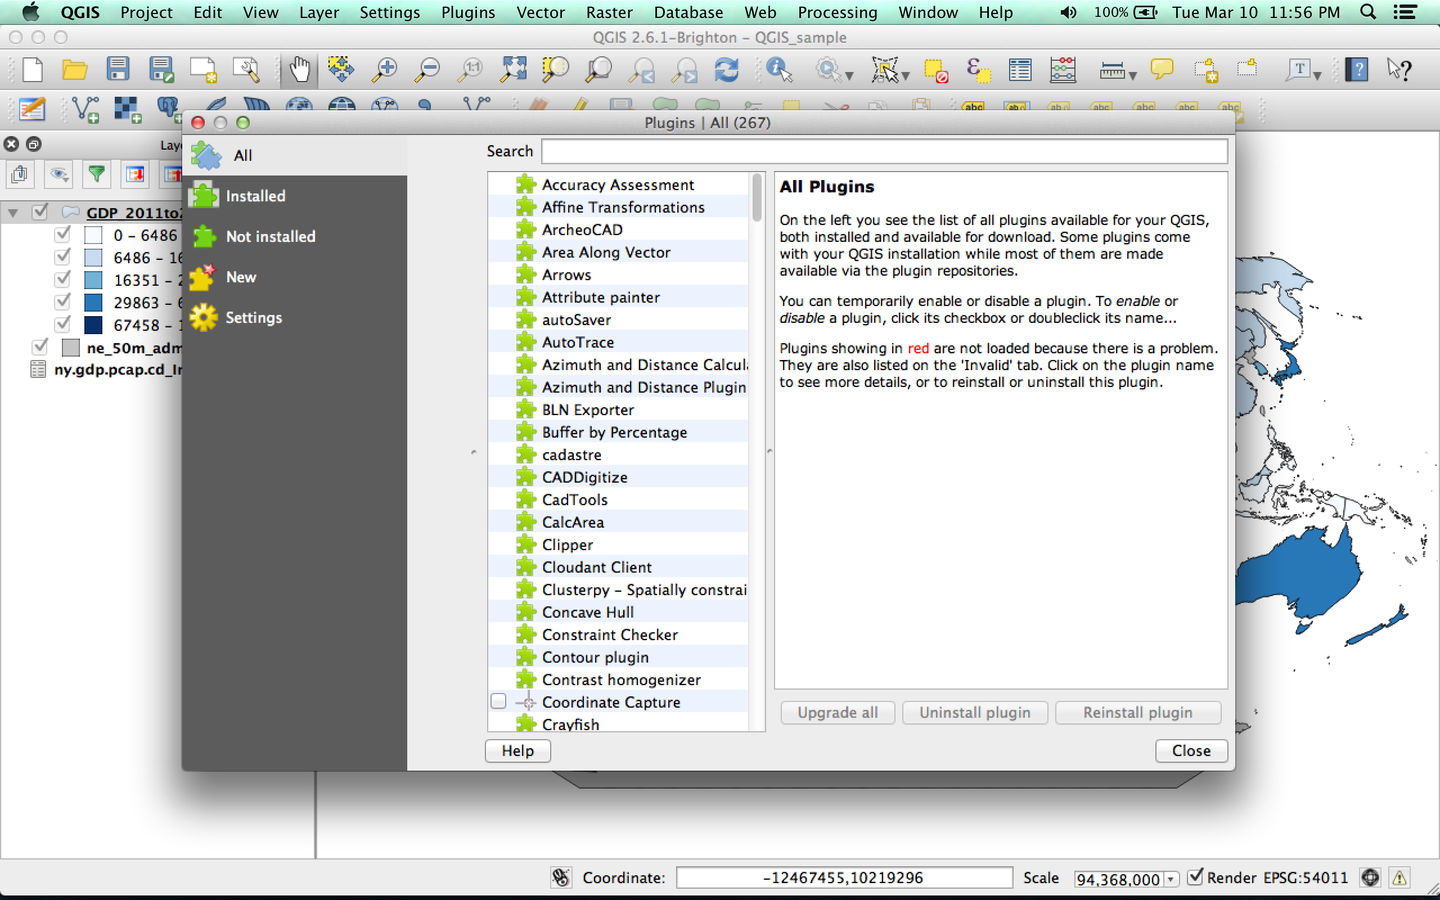Click the Close button in Plugins dialog
The image size is (1440, 900).
tap(1191, 751)
